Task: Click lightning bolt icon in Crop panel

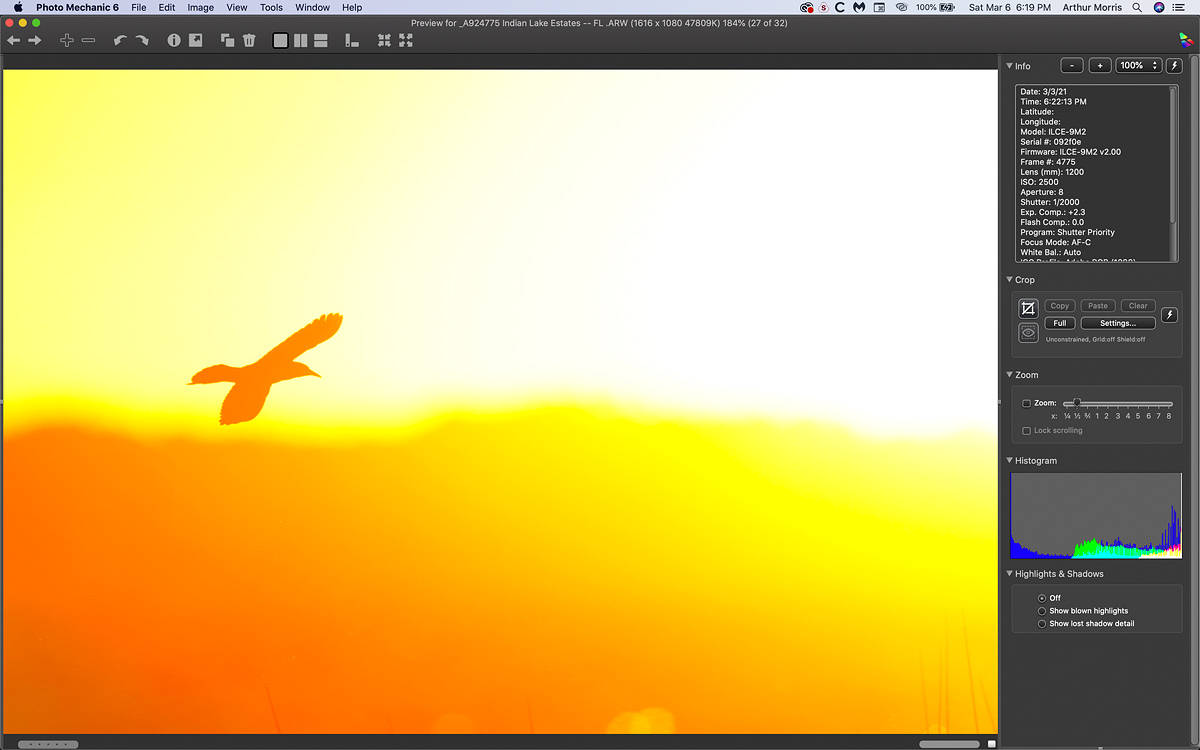Action: [1169, 315]
